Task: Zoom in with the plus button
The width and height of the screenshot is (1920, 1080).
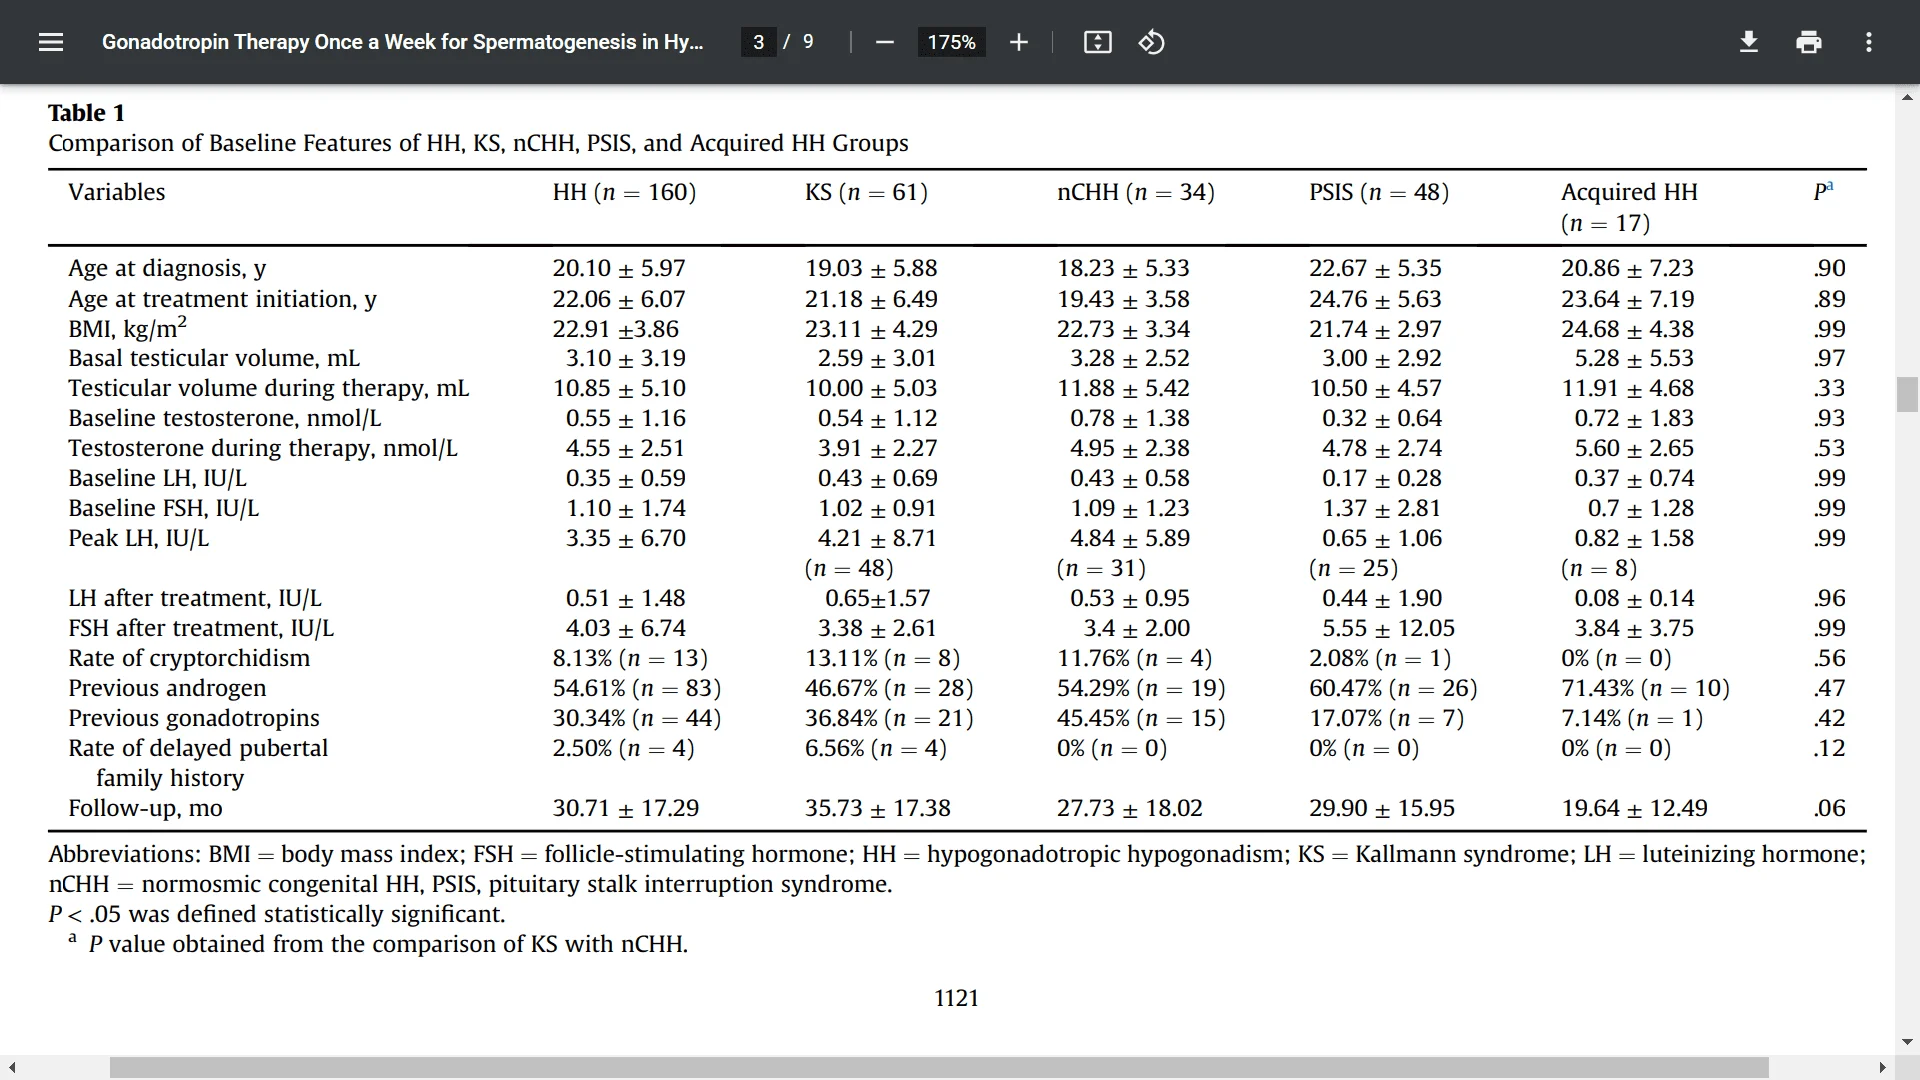Action: [1018, 42]
